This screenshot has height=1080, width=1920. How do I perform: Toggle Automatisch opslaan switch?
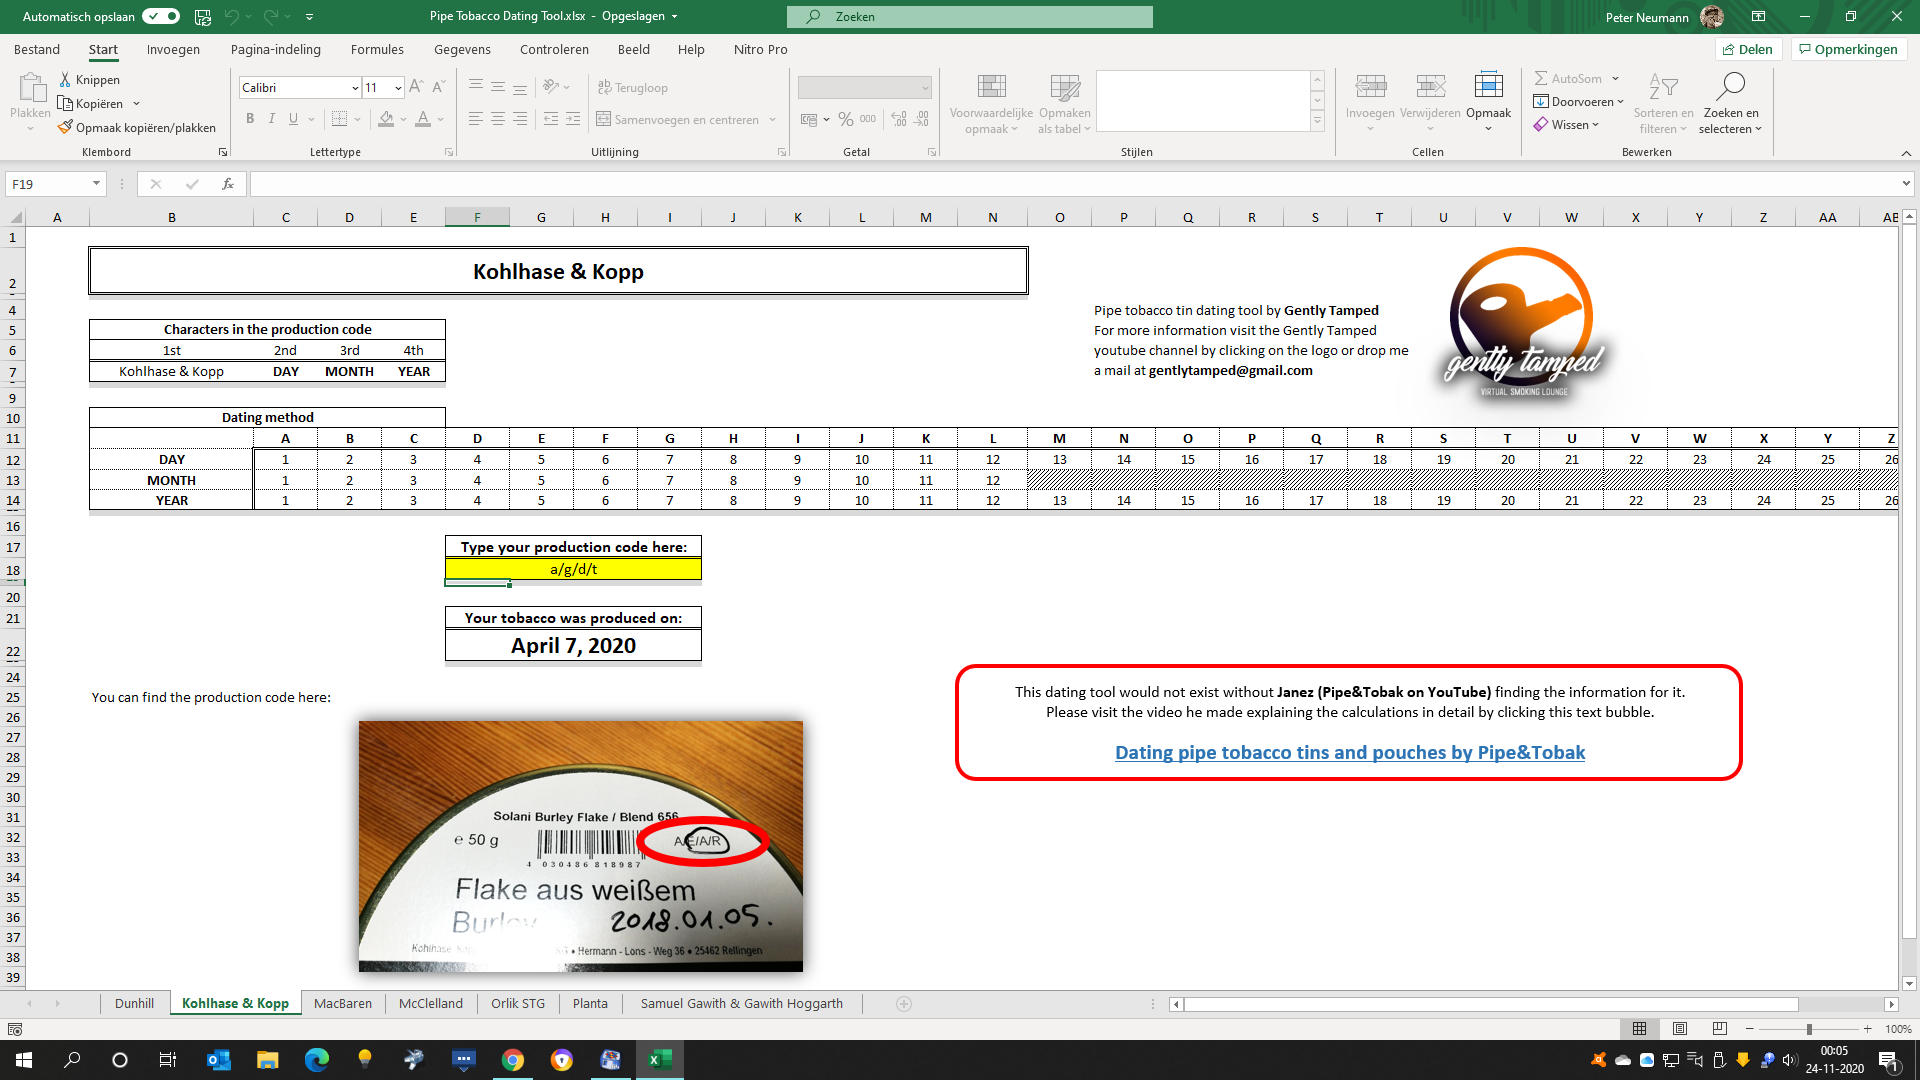pyautogui.click(x=160, y=16)
